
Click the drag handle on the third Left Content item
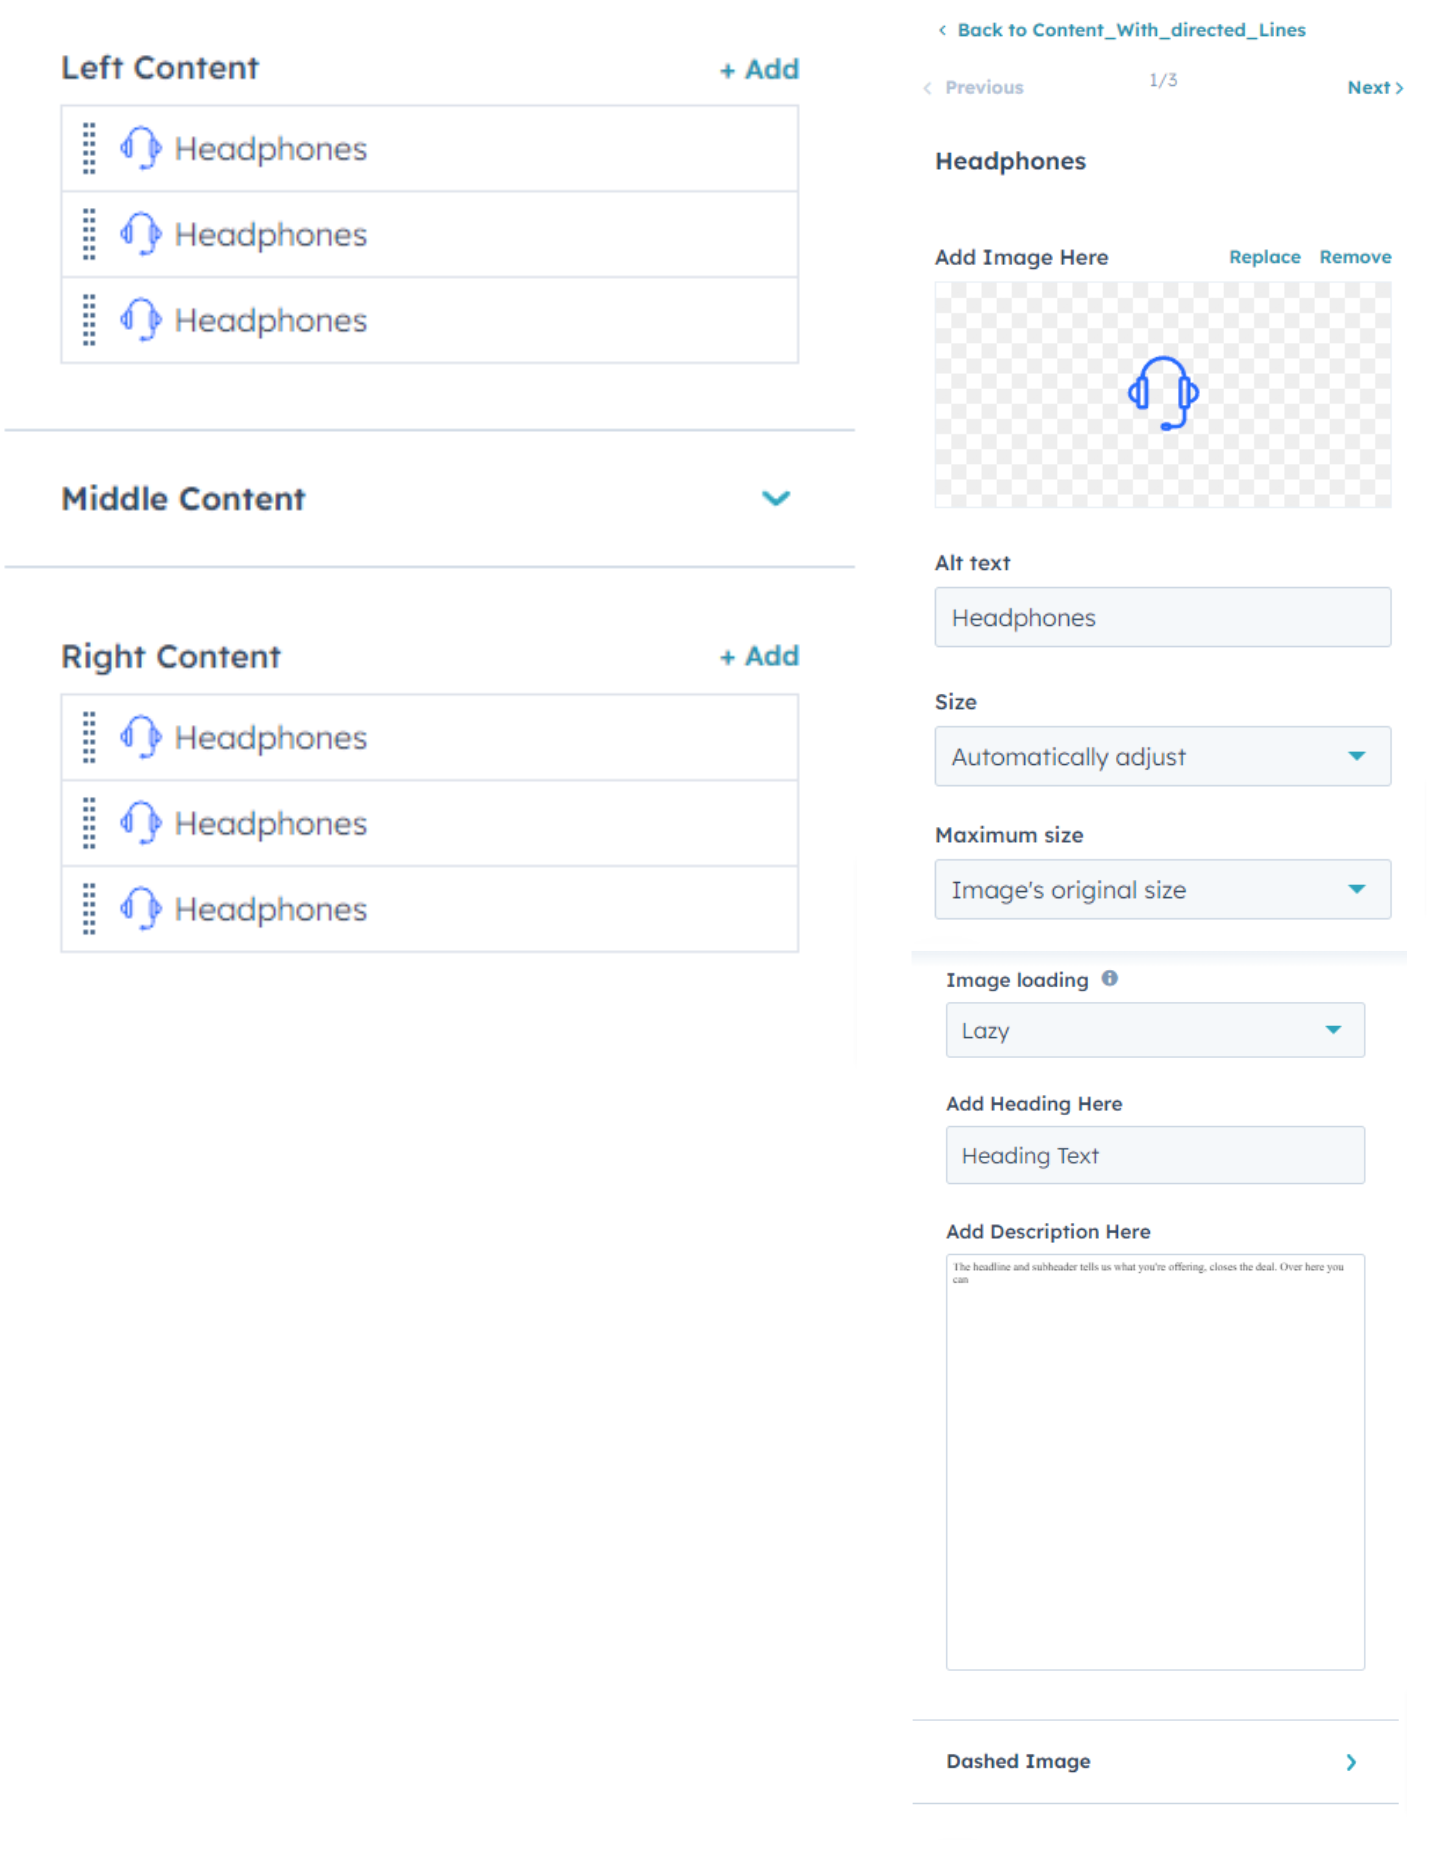click(88, 320)
